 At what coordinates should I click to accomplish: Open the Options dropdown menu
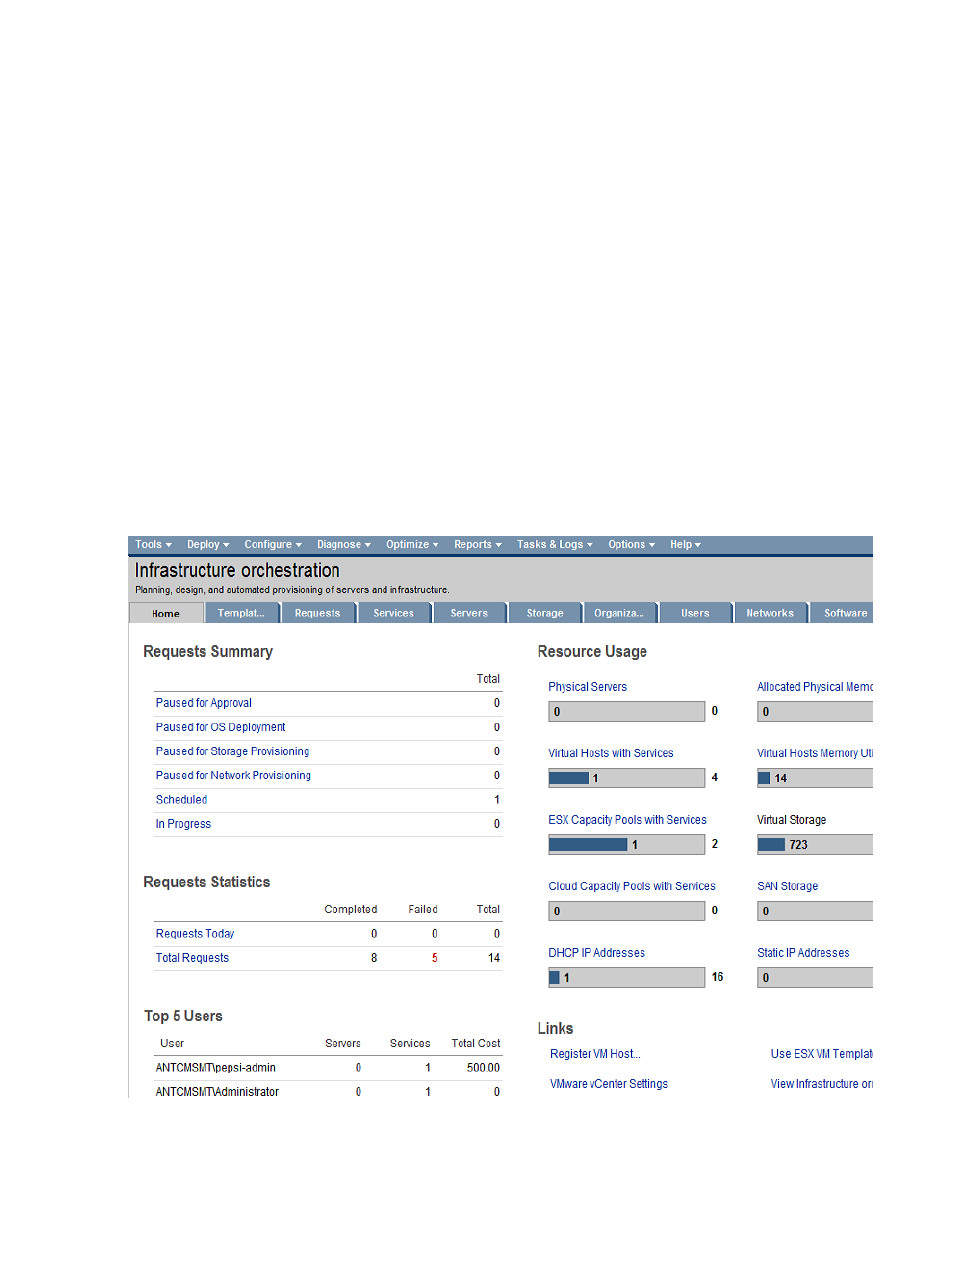631,545
